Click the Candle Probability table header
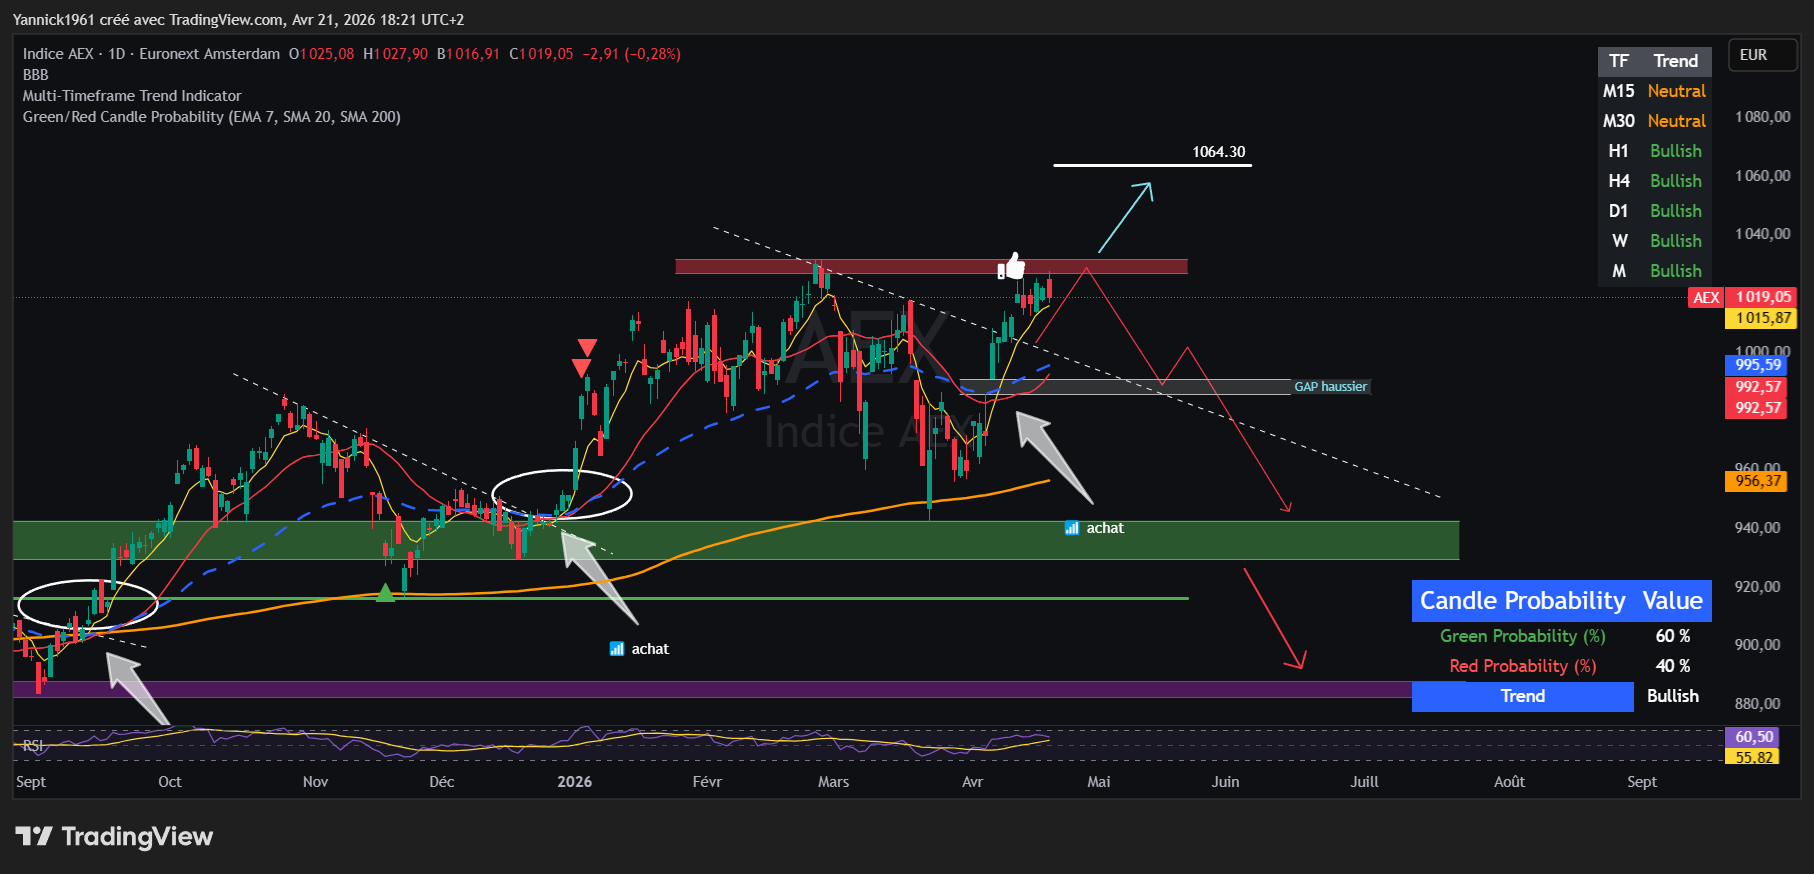1814x874 pixels. point(1561,601)
